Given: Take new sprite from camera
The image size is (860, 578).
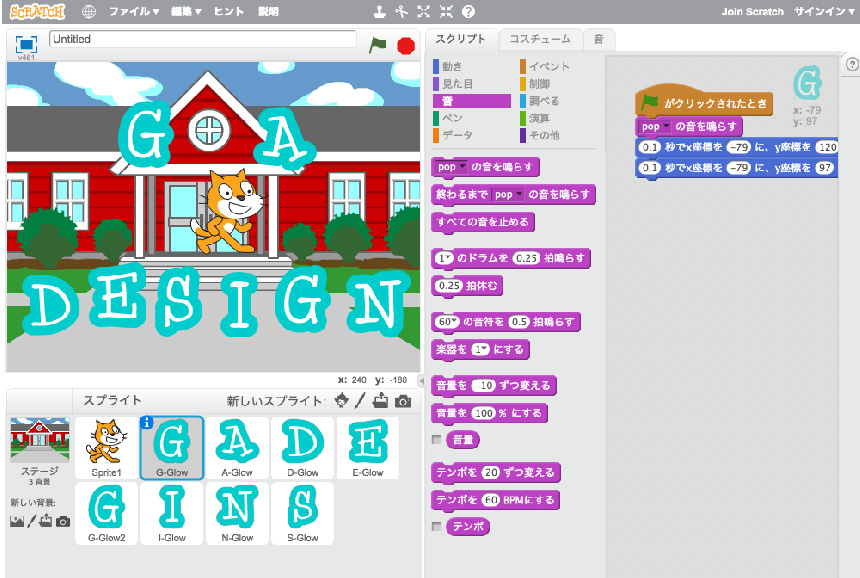Looking at the screenshot, I should 403,401.
